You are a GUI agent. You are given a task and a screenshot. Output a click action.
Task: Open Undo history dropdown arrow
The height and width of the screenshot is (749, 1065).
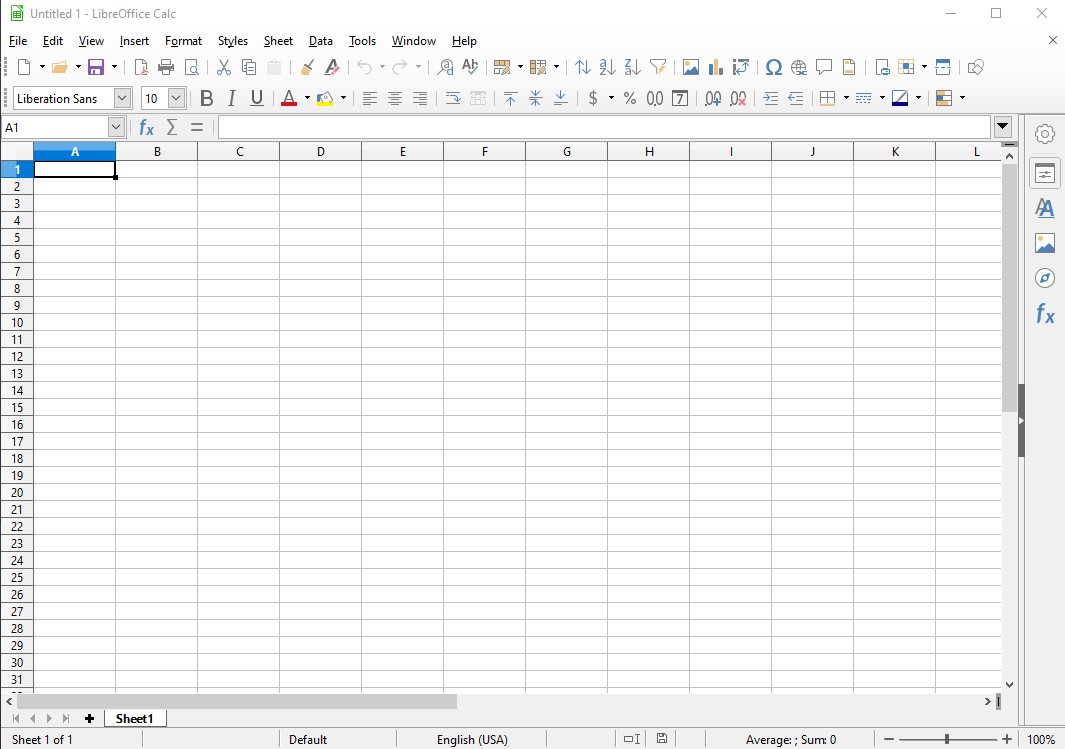pos(382,67)
